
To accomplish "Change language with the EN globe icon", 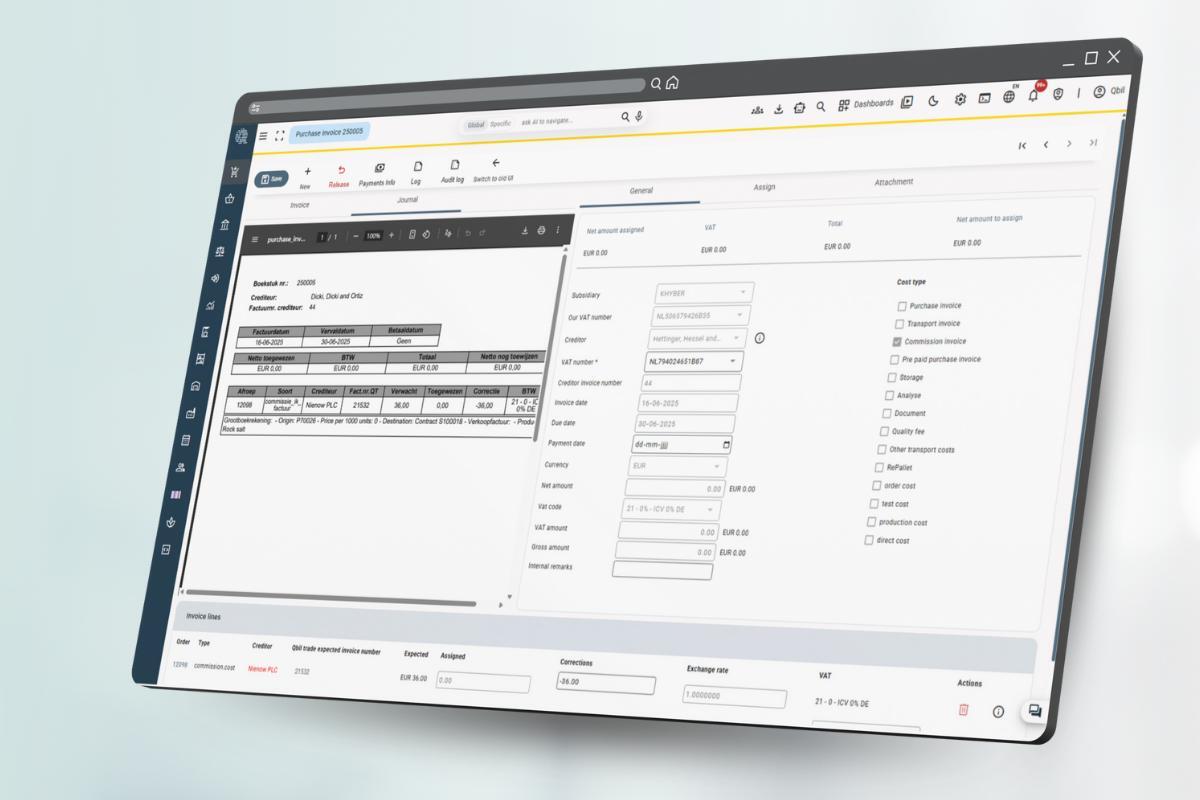I will [1009, 96].
